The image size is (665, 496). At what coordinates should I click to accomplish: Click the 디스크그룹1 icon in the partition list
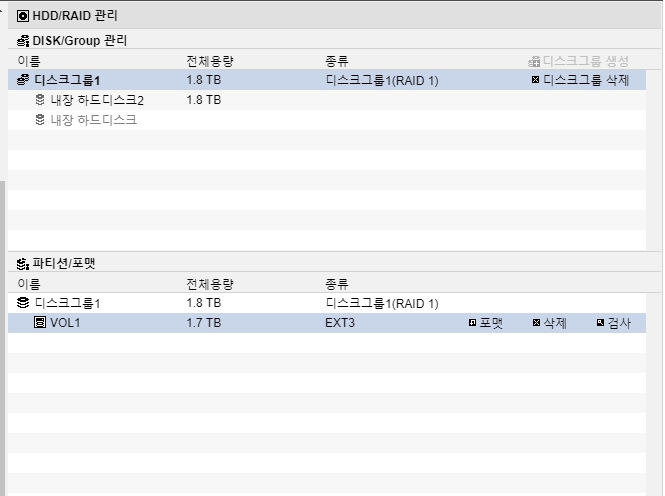(23, 303)
